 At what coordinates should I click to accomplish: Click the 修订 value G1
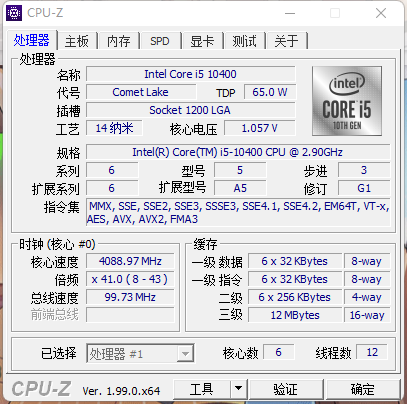[x=364, y=188]
